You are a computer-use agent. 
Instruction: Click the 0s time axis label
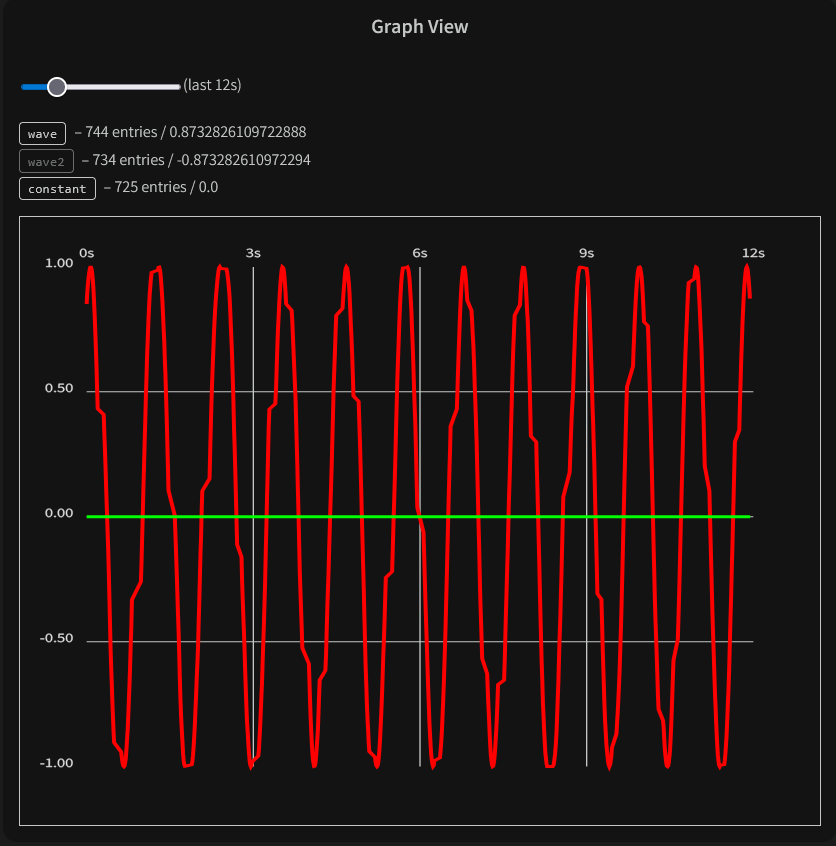[87, 254]
